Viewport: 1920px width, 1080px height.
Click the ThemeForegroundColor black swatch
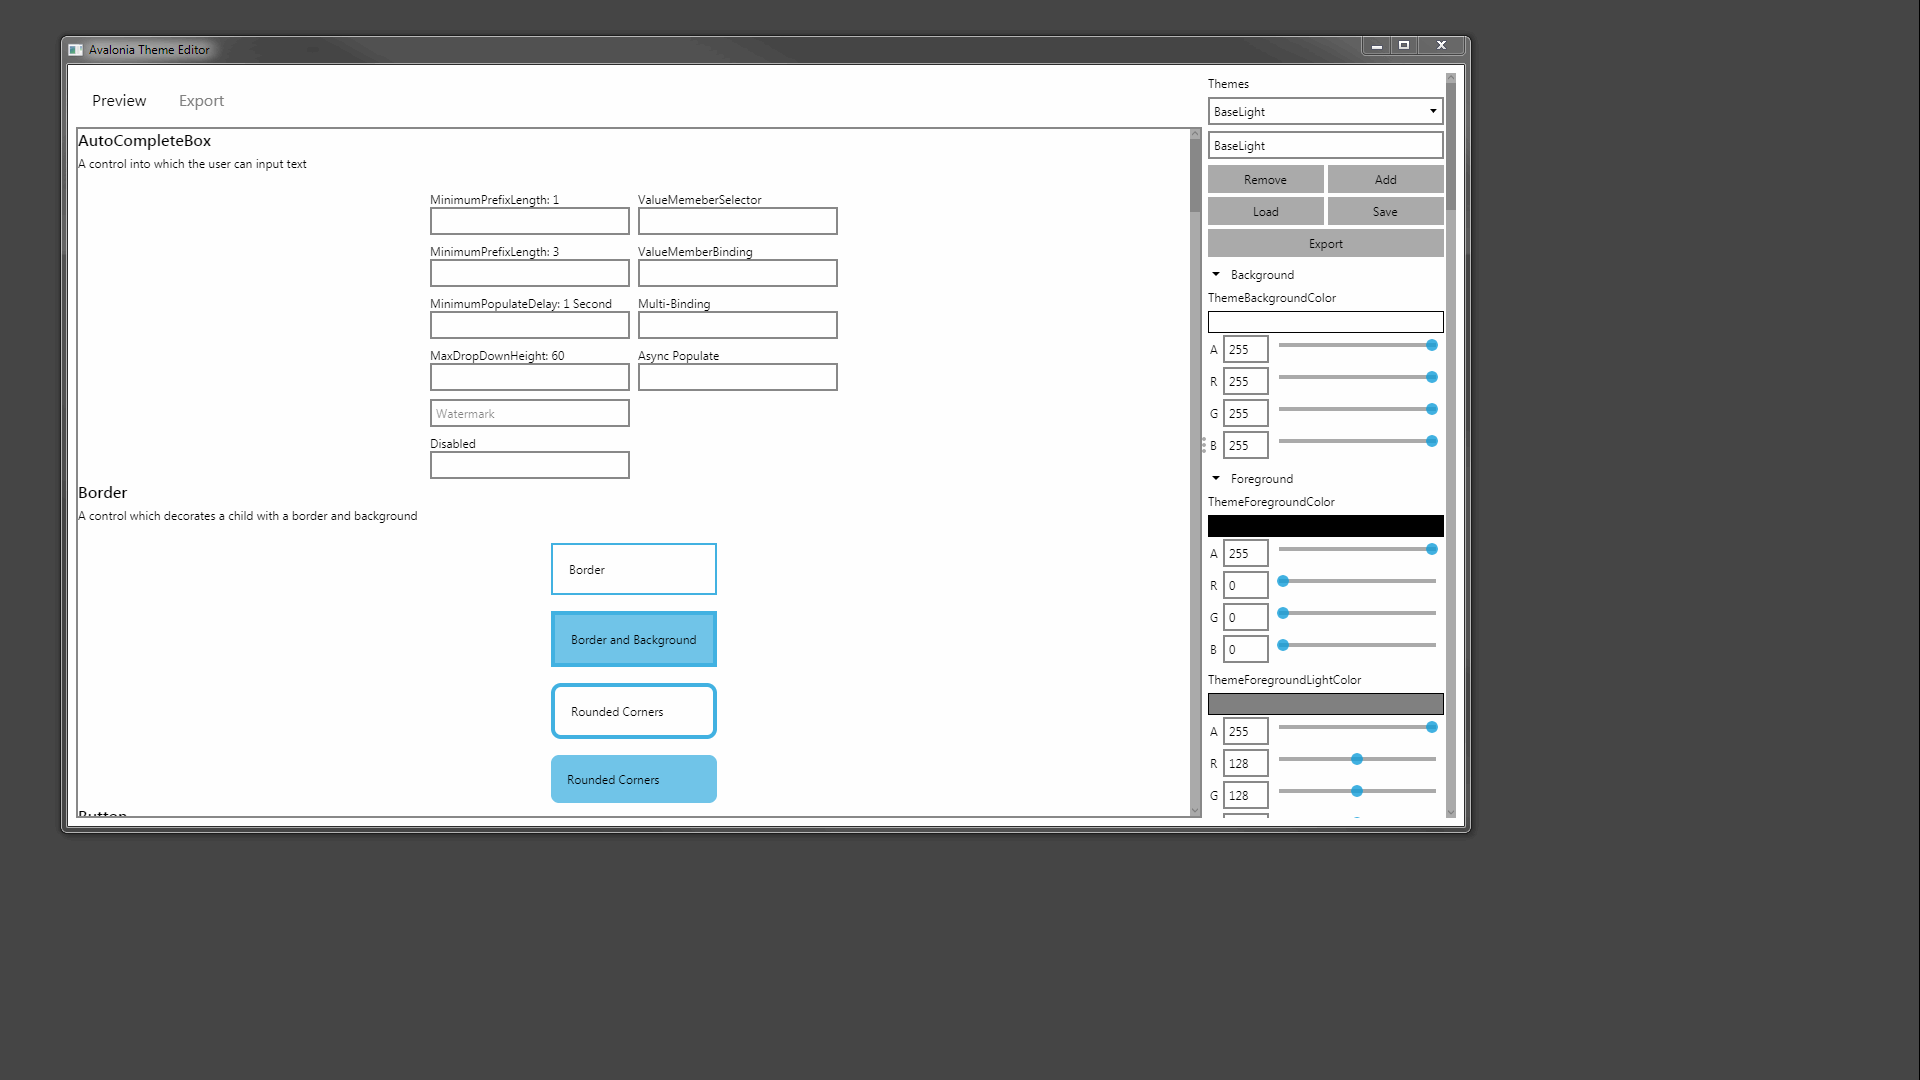coord(1325,526)
